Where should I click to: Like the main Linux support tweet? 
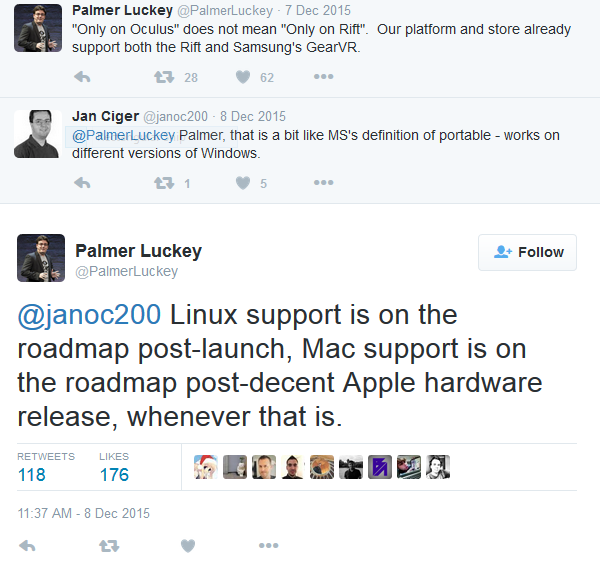pyautogui.click(x=187, y=546)
